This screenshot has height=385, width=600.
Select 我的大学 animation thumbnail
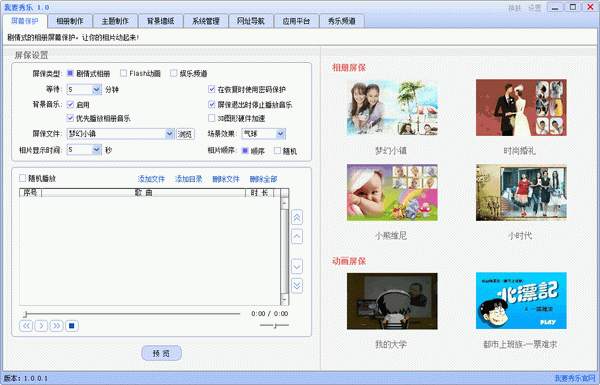click(x=392, y=301)
